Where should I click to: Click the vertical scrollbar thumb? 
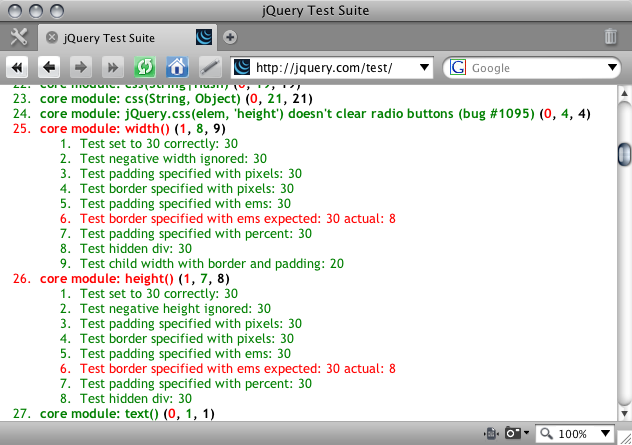click(x=624, y=154)
